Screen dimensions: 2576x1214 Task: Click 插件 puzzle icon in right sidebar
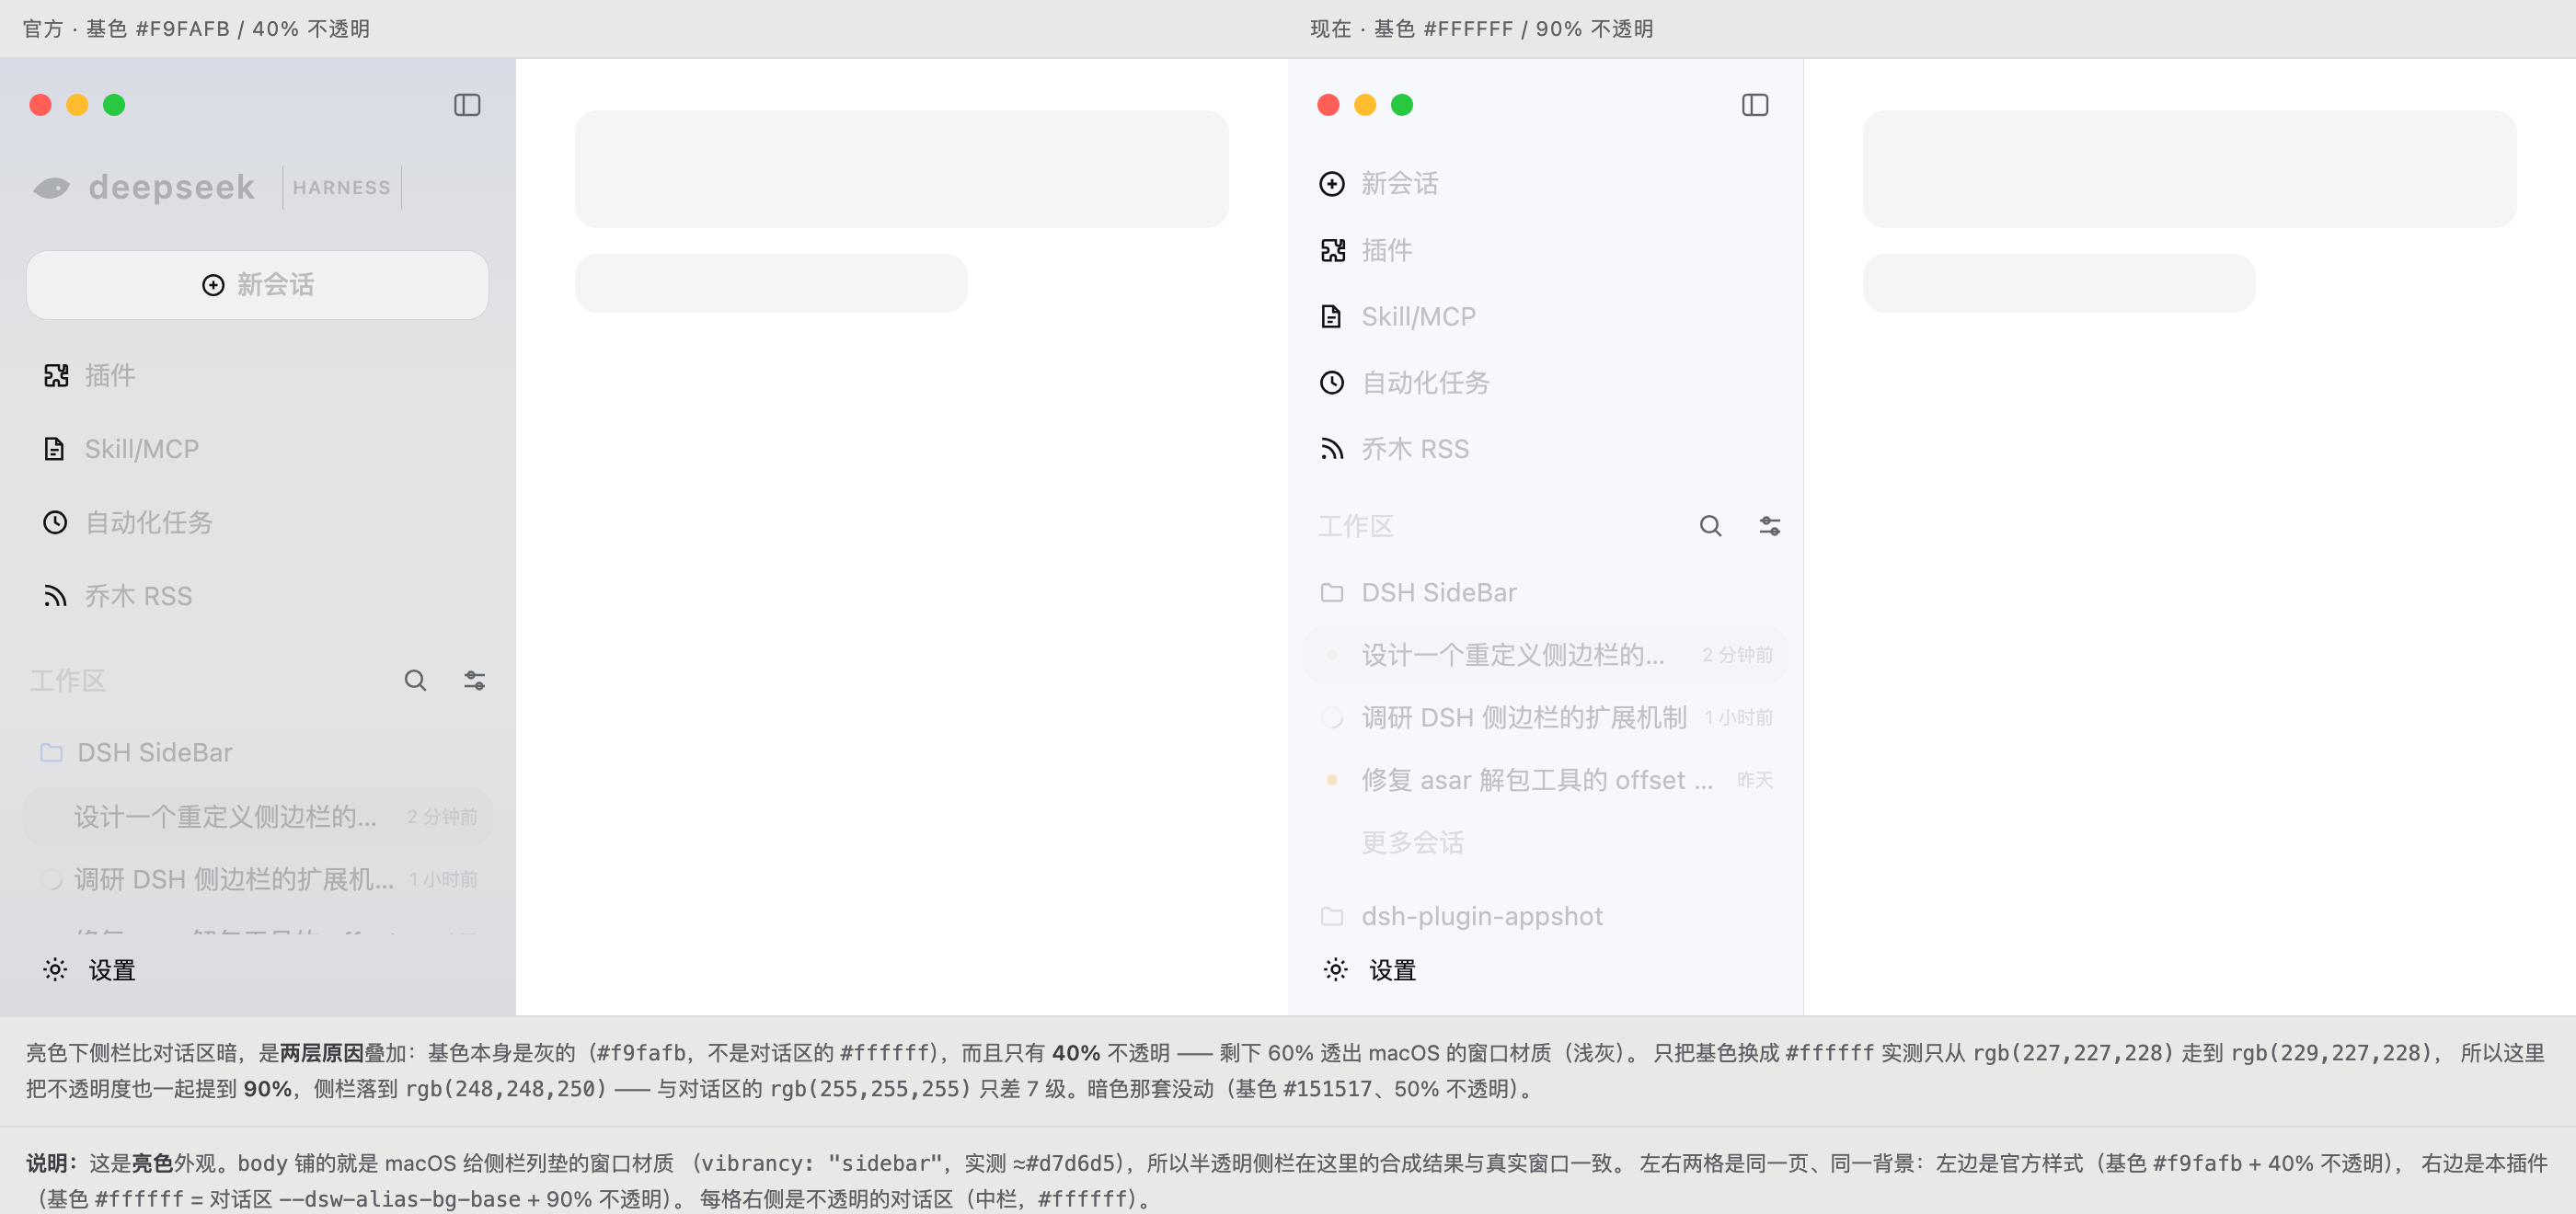pyautogui.click(x=1332, y=250)
